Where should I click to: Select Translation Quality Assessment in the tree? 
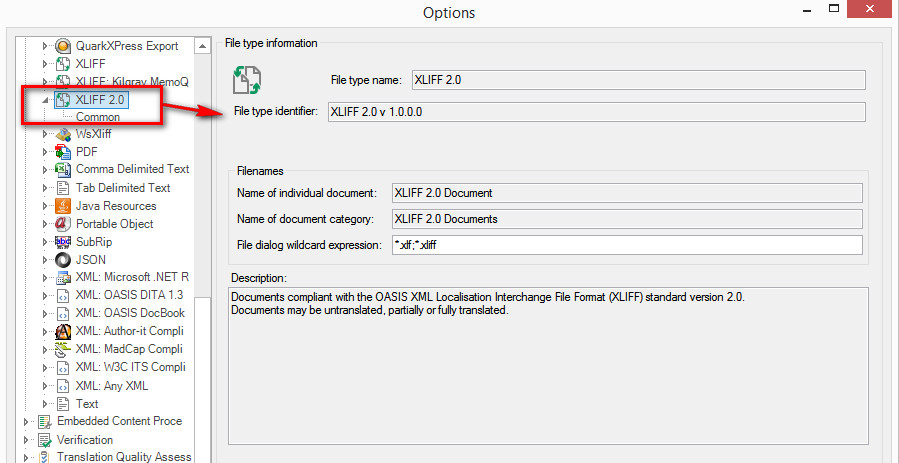tap(124, 457)
